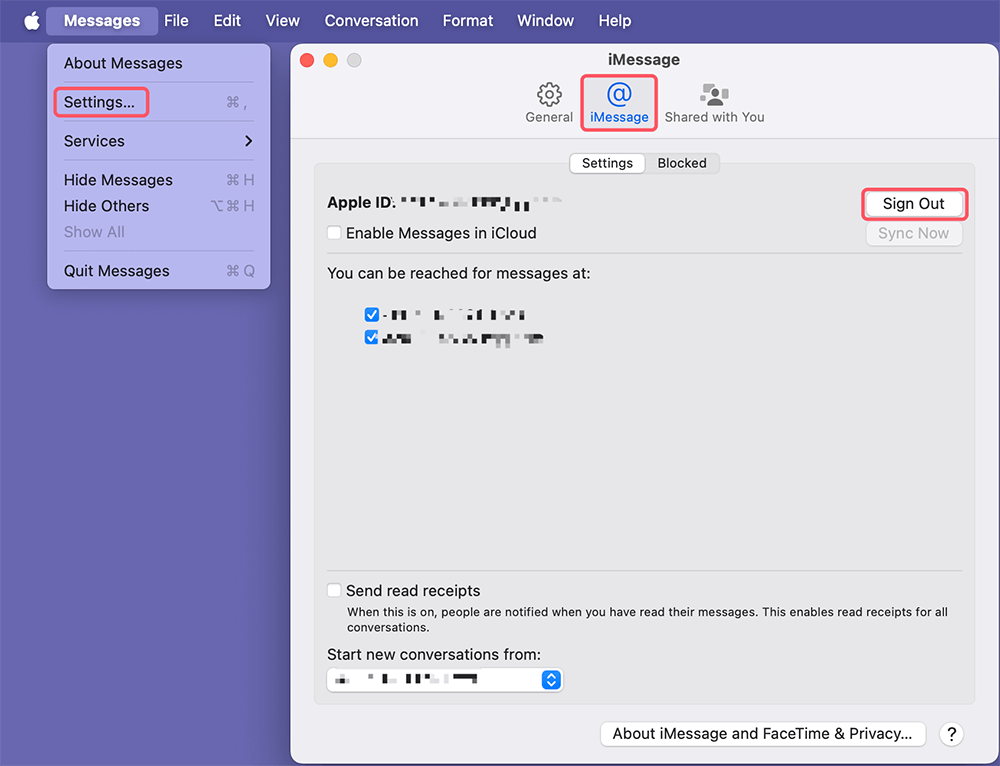Open the Conversation menu
This screenshot has height=766, width=1000.
point(371,21)
